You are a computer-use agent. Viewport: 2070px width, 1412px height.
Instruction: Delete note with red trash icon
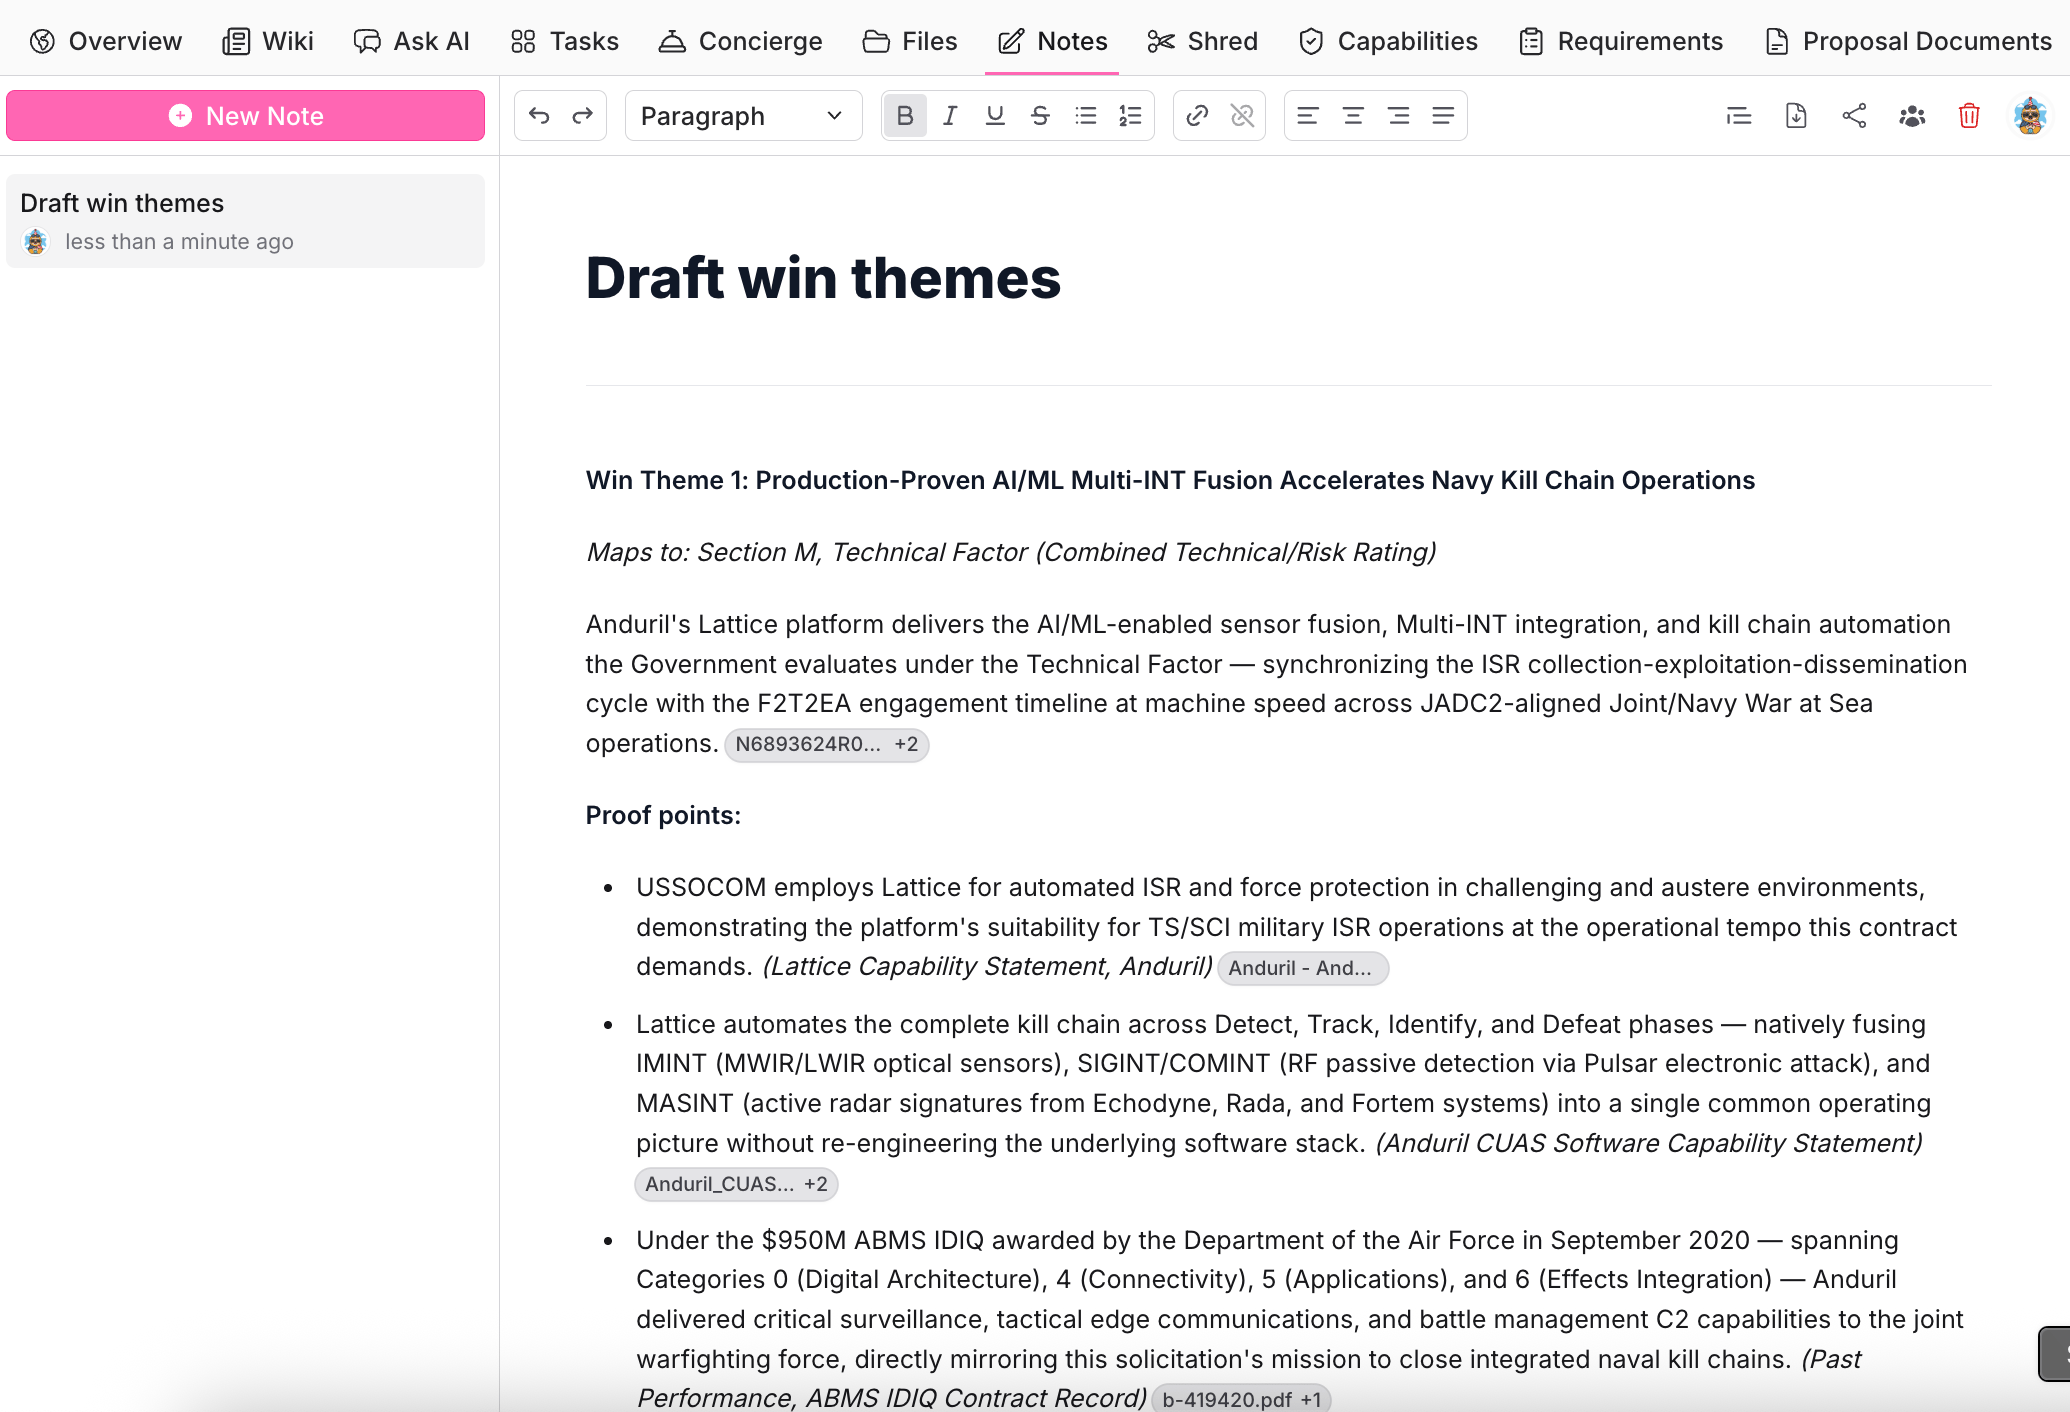coord(1969,116)
